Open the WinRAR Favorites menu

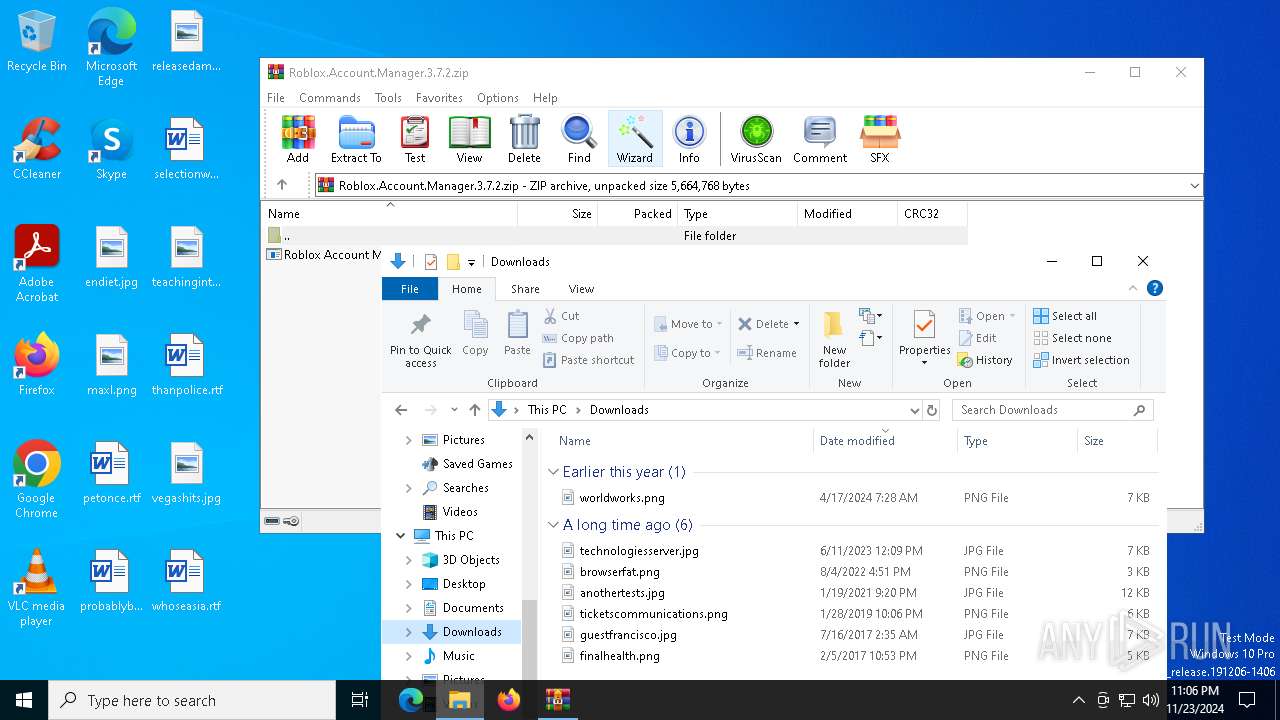(439, 98)
